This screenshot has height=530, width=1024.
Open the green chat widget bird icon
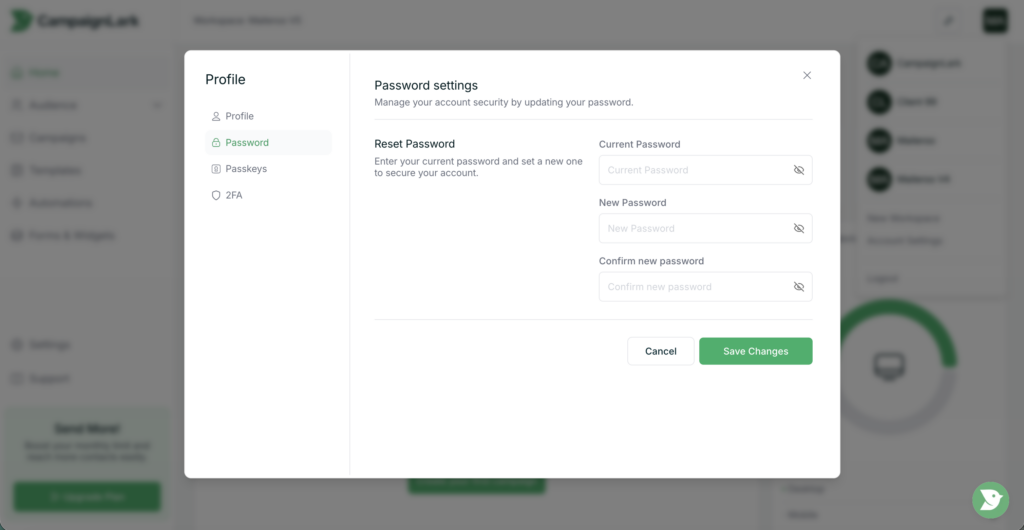point(990,499)
